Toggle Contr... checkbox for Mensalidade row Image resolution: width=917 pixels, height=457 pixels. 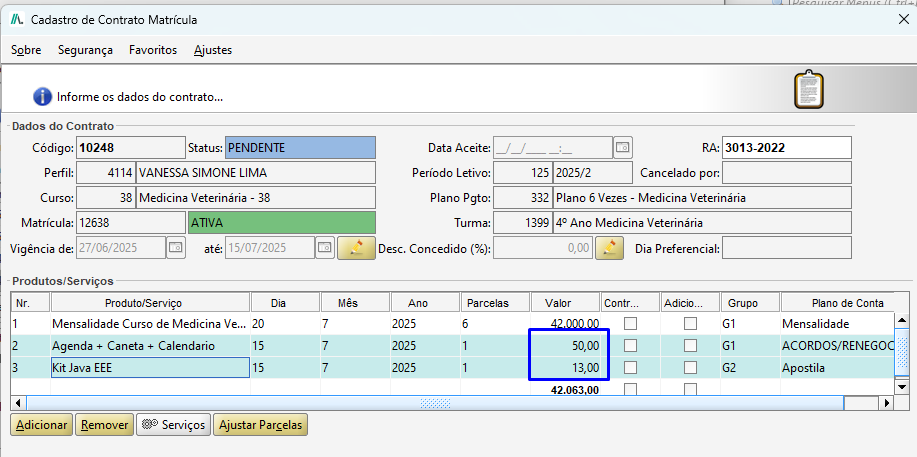(630, 324)
